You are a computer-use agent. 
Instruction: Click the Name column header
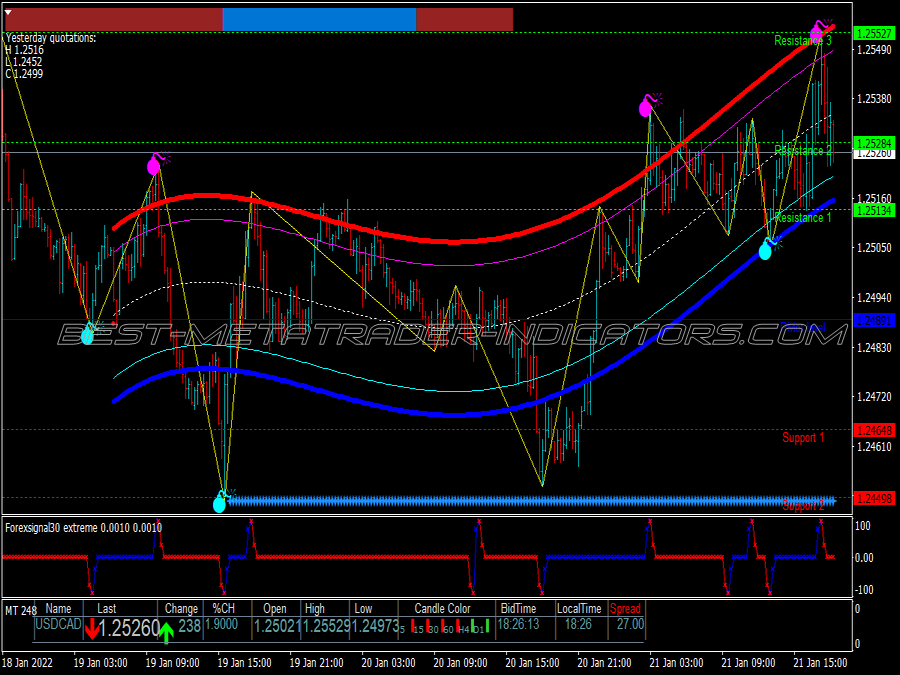click(59, 608)
